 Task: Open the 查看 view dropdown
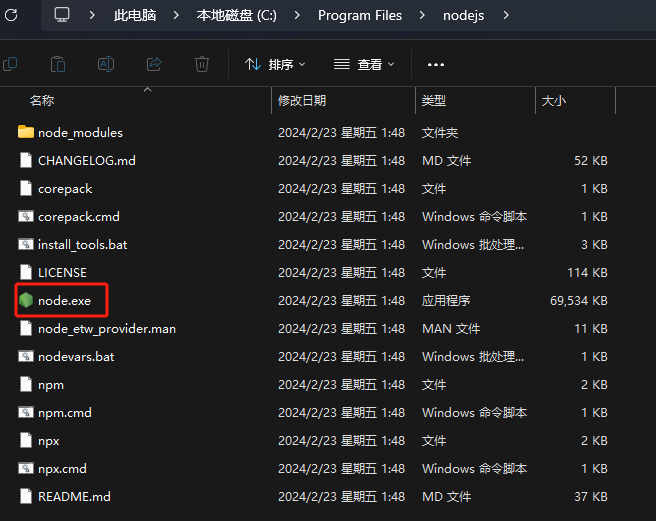point(364,64)
